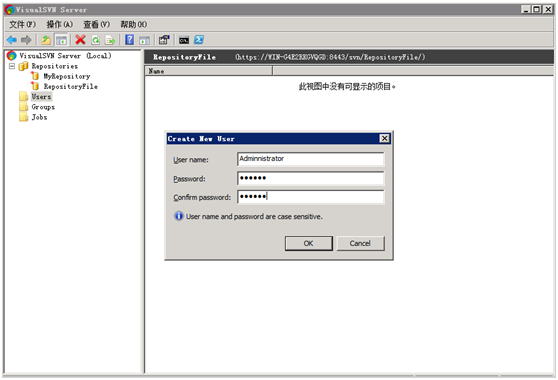558x380 pixels.
Task: Select the MyRepository tree label
Action: (67, 76)
